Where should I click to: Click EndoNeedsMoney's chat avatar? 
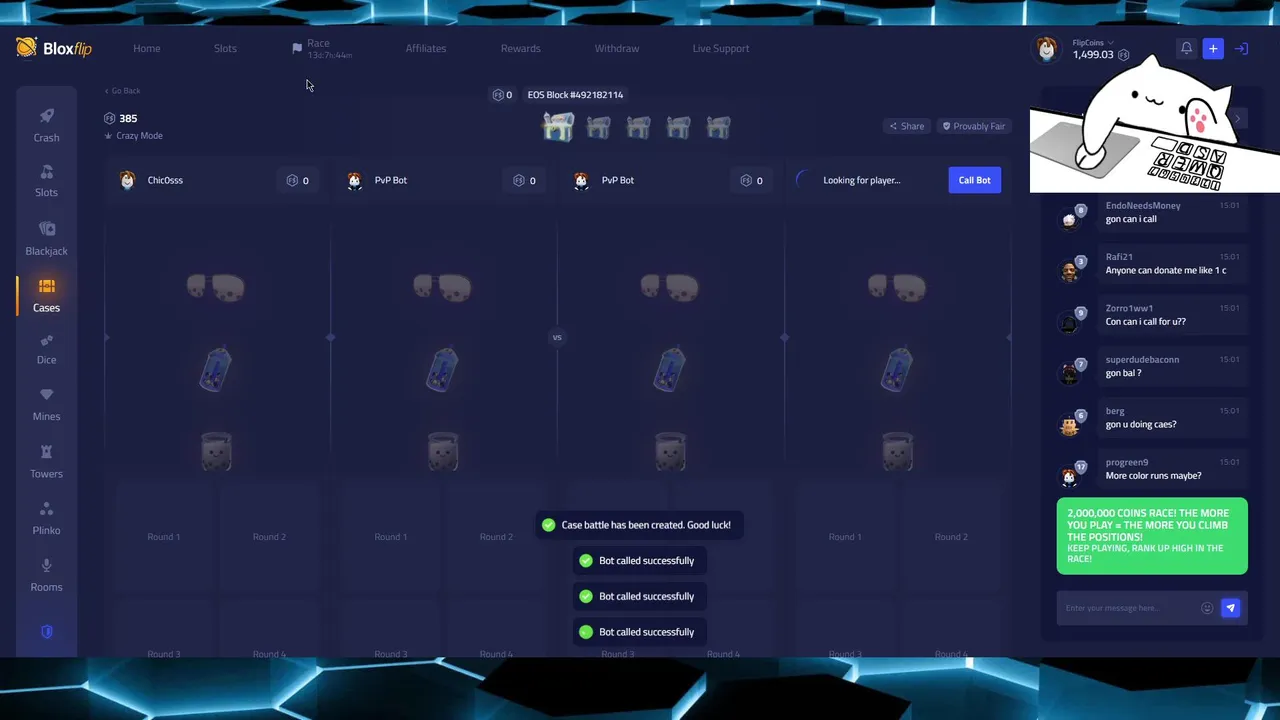point(1070,219)
